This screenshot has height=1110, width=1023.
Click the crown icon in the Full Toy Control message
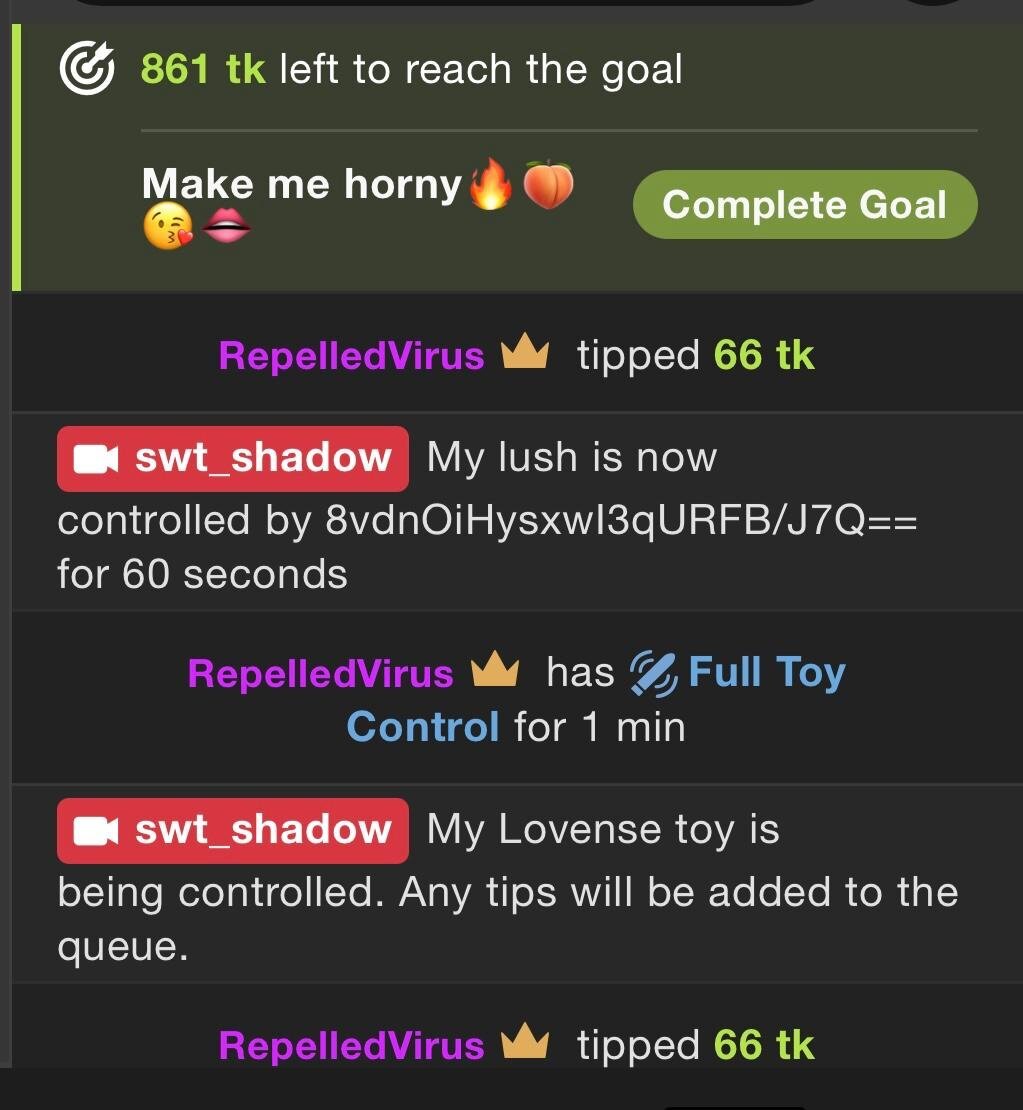(x=495, y=670)
